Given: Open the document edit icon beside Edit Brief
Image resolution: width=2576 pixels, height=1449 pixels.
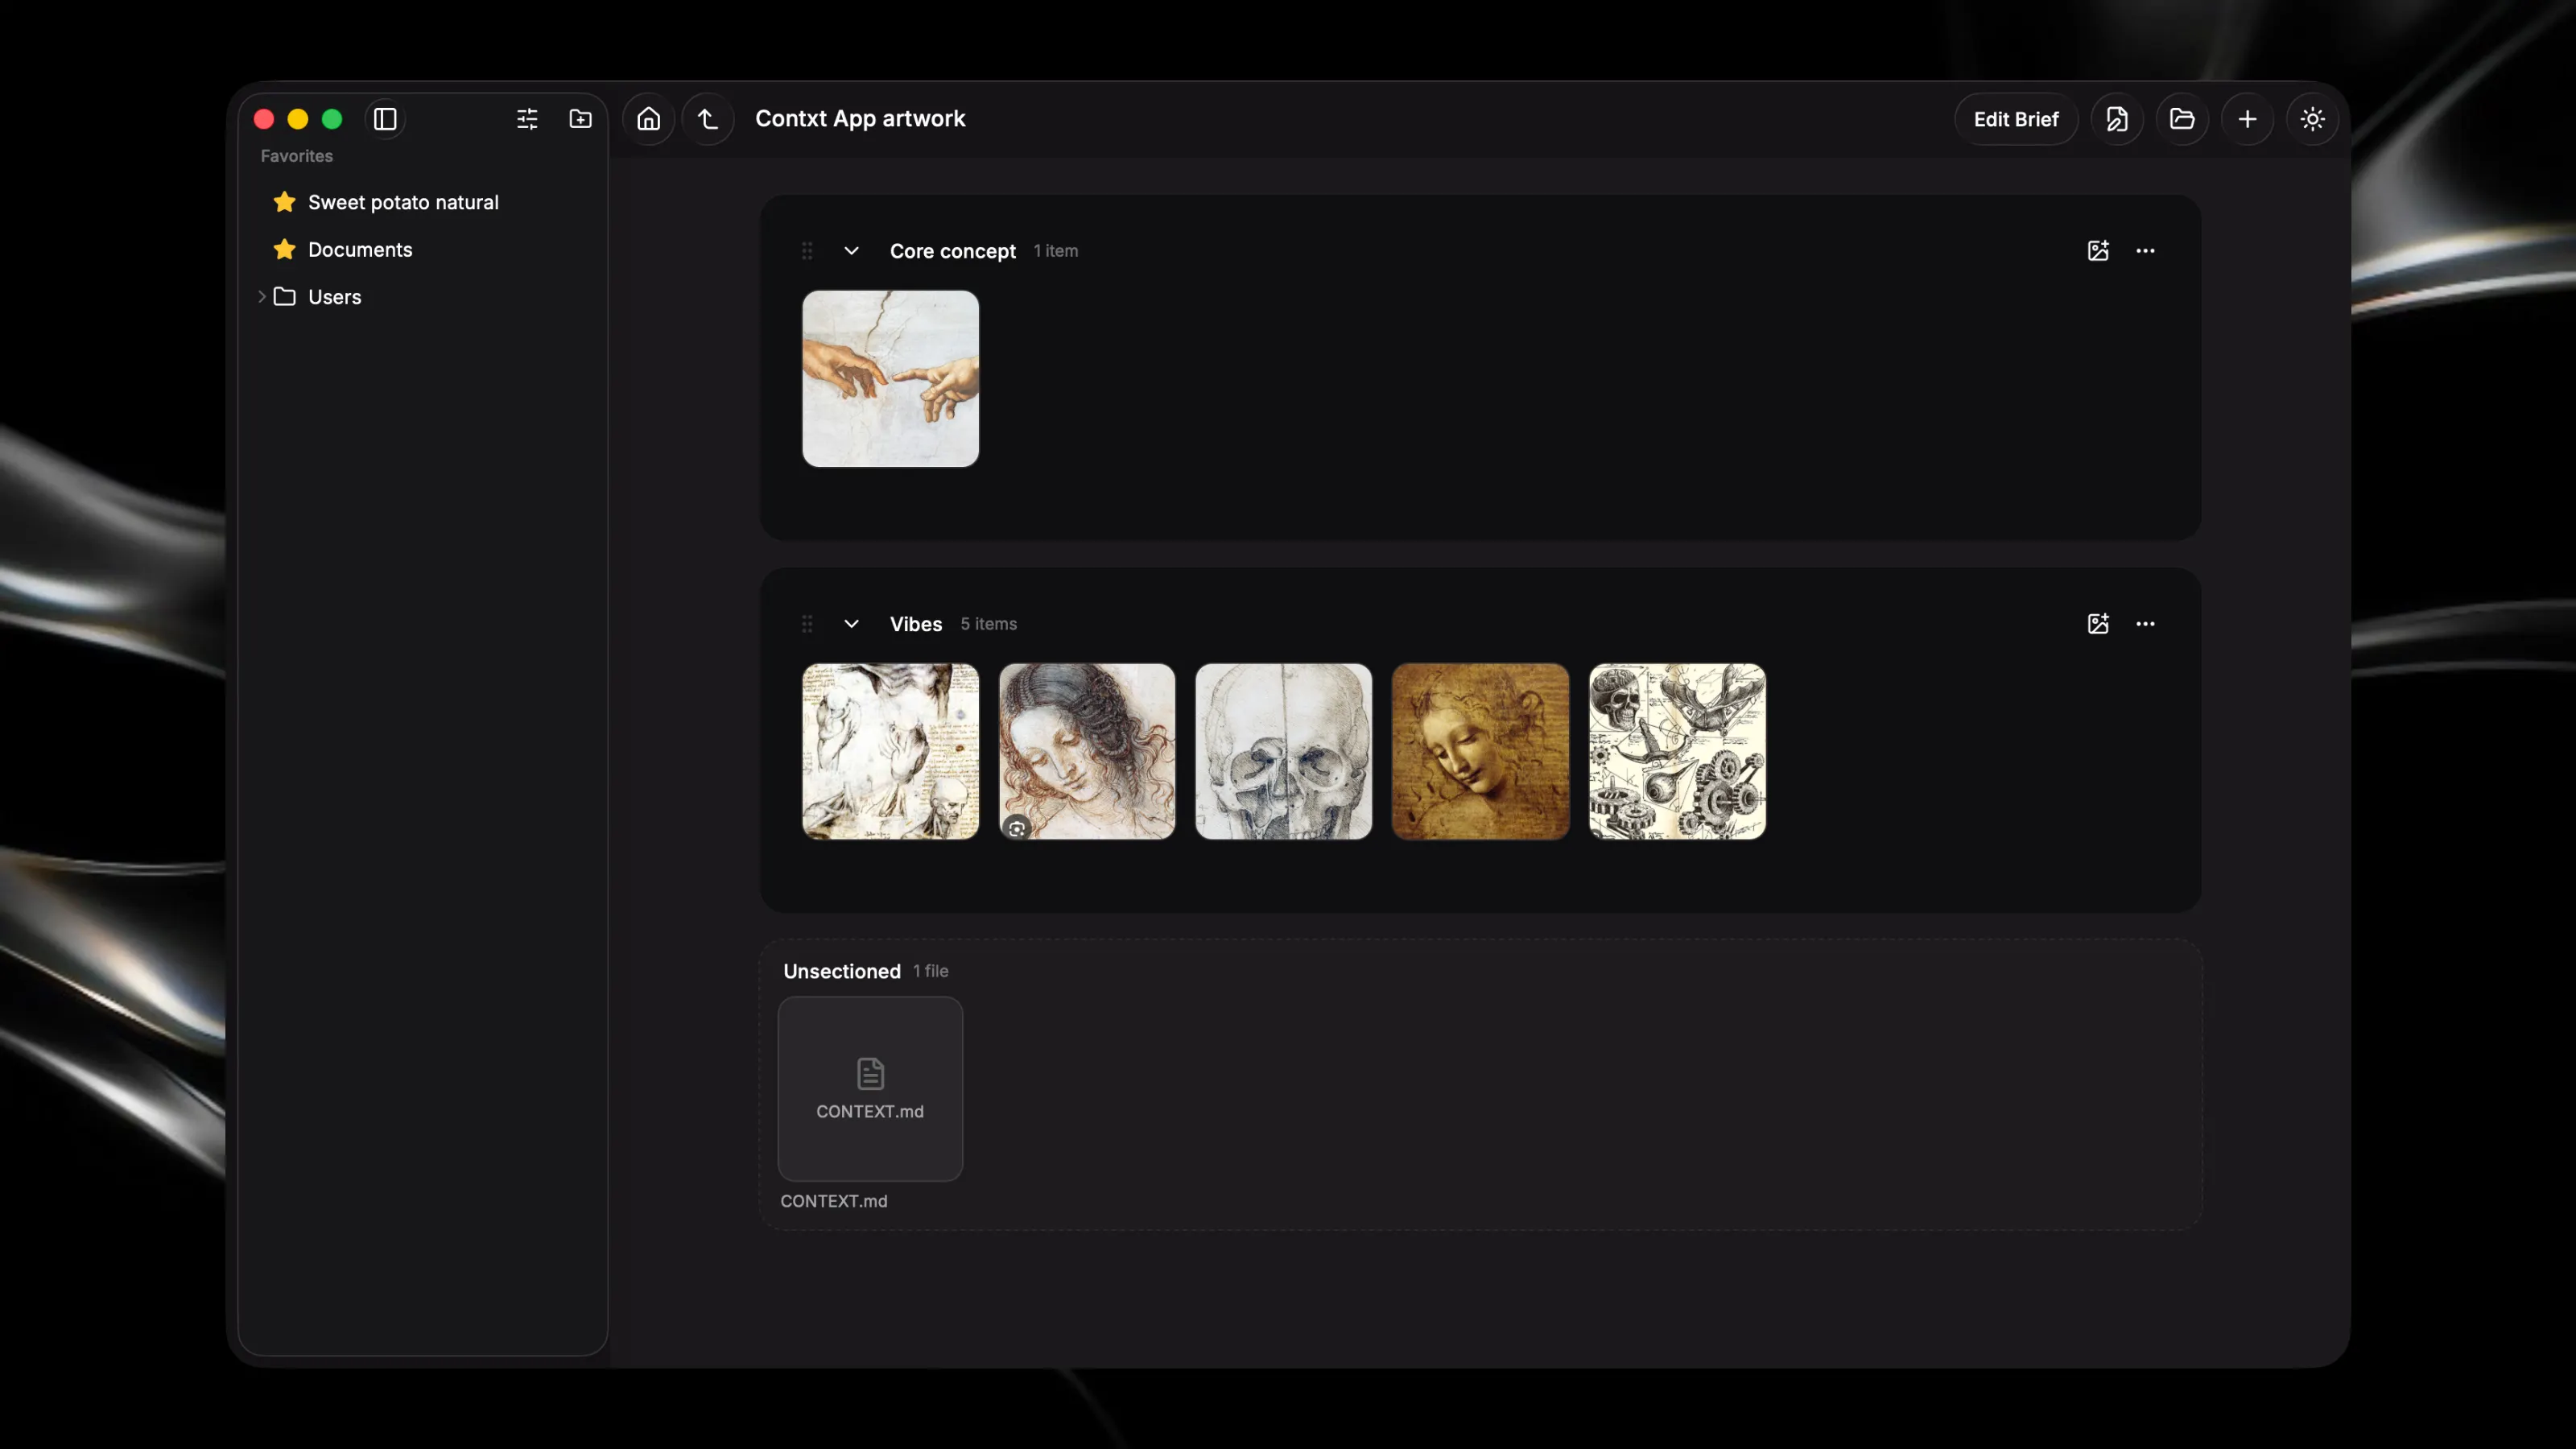Looking at the screenshot, I should (x=2117, y=119).
